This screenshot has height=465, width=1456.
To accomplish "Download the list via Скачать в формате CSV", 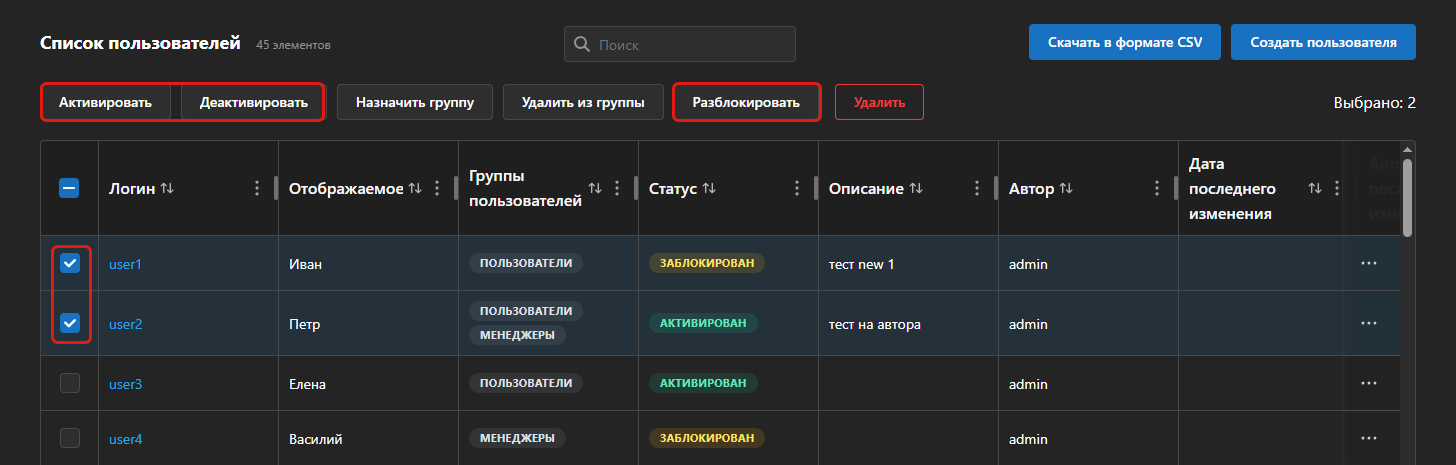I will tap(1125, 43).
